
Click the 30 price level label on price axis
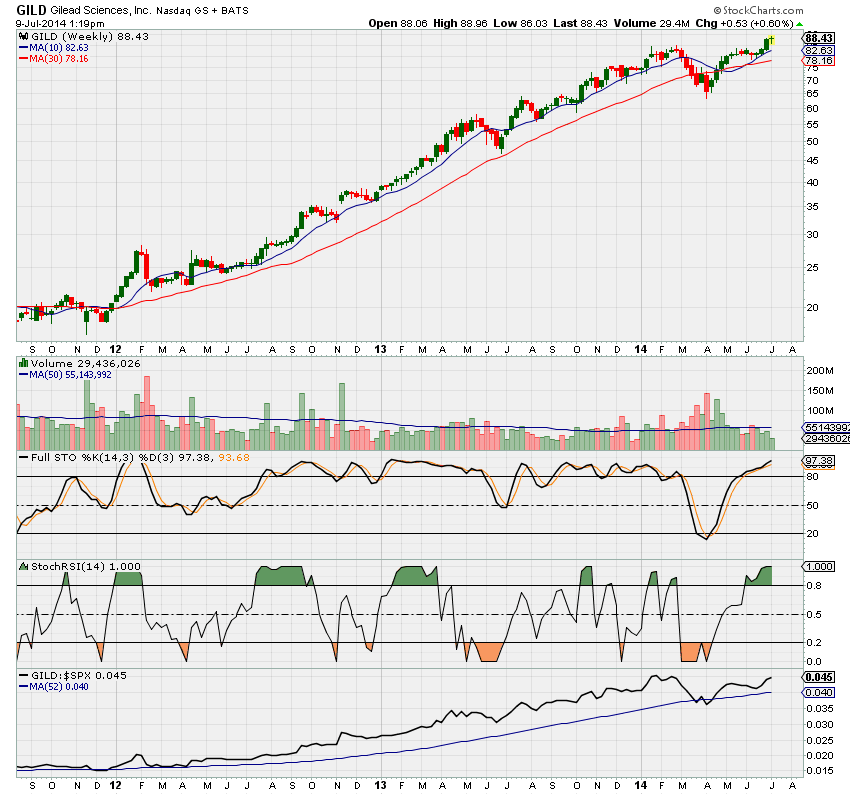tap(812, 235)
